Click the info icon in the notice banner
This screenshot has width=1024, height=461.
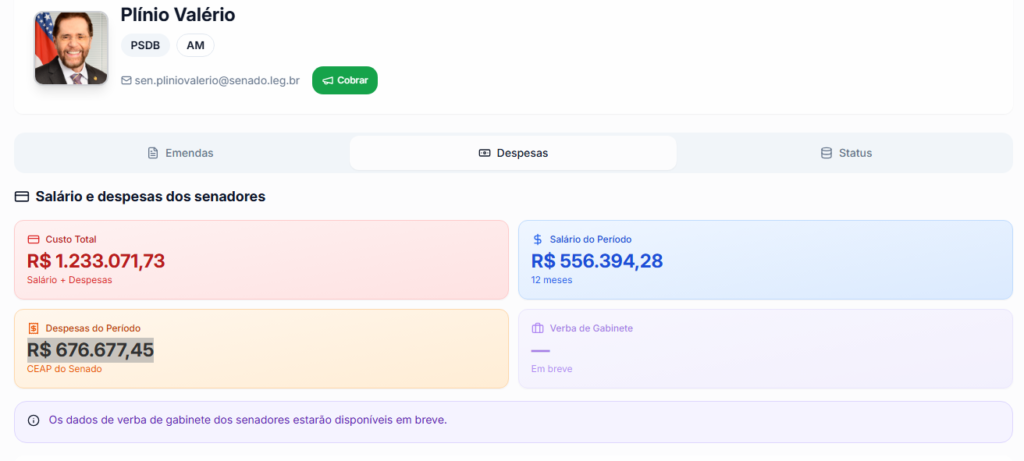pos(33,420)
